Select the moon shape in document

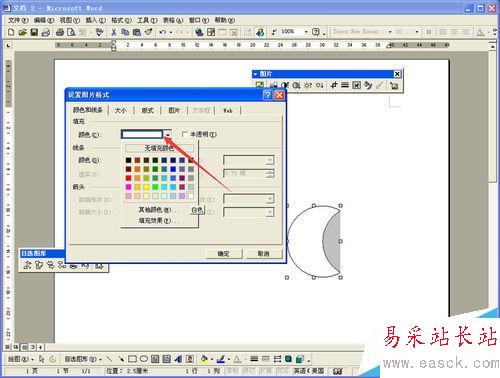tap(314, 242)
